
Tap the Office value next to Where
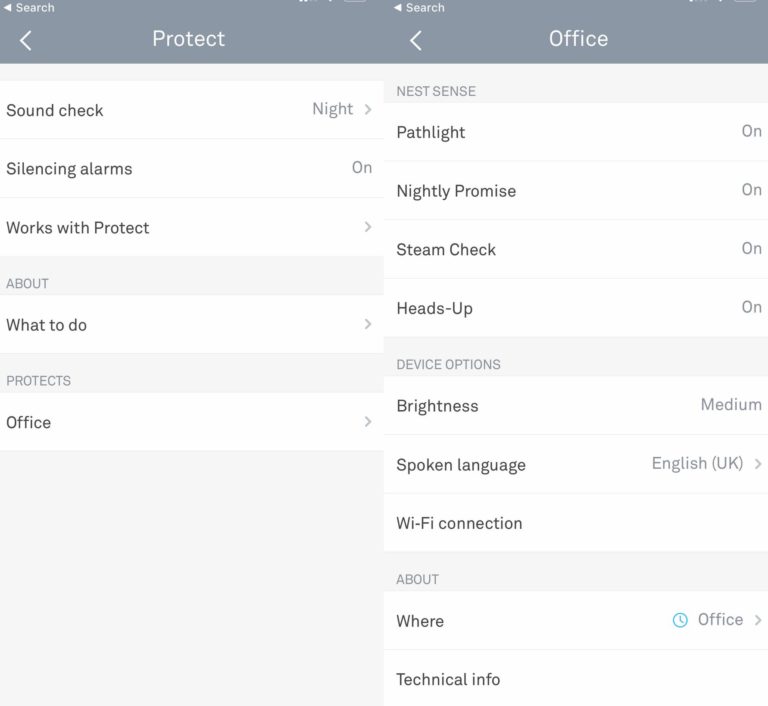click(x=720, y=620)
